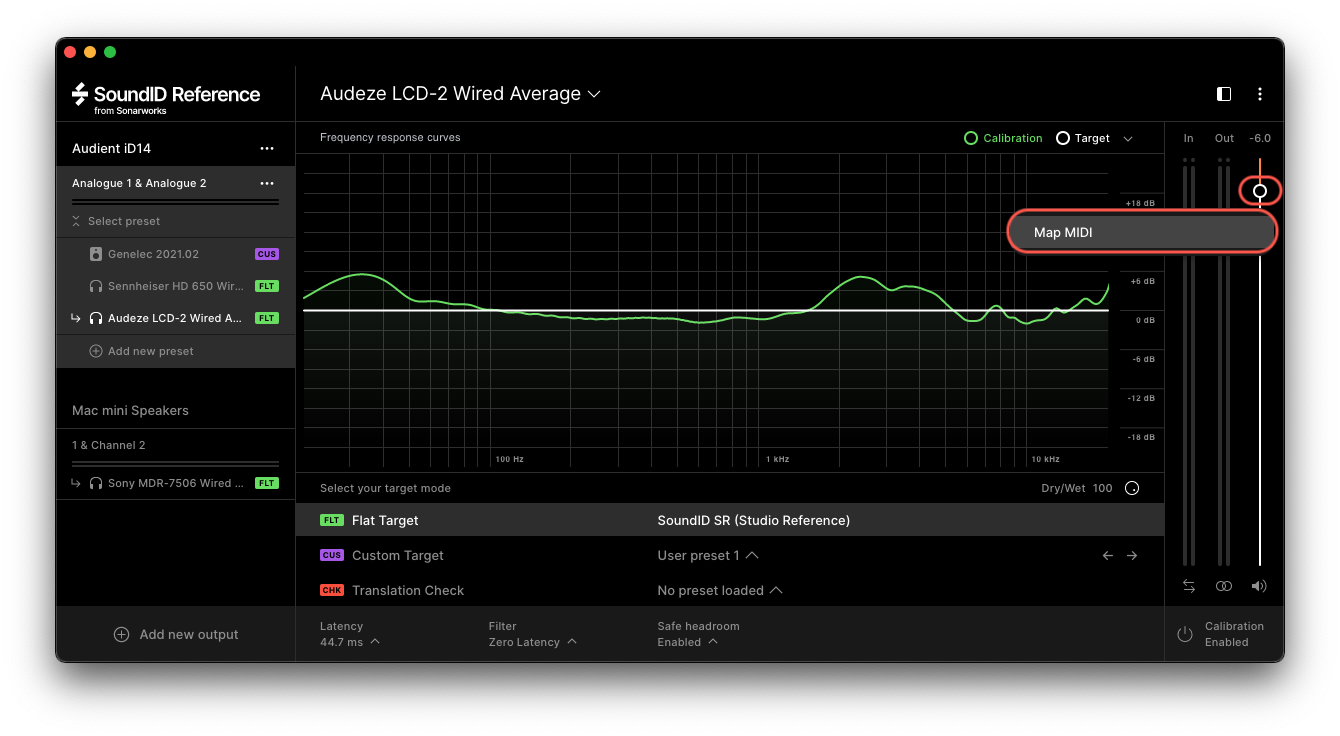Viewport: 1340px width, 736px height.
Task: Choose the Map MIDI context menu item
Action: [x=1142, y=232]
